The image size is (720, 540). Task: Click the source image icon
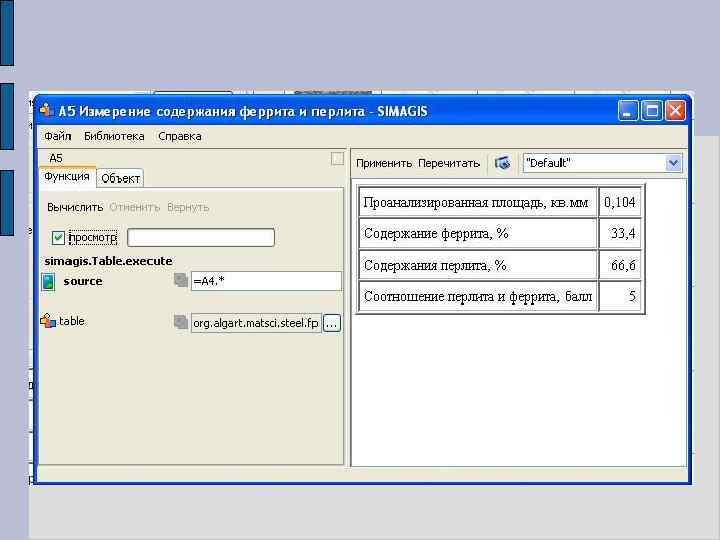(48, 281)
